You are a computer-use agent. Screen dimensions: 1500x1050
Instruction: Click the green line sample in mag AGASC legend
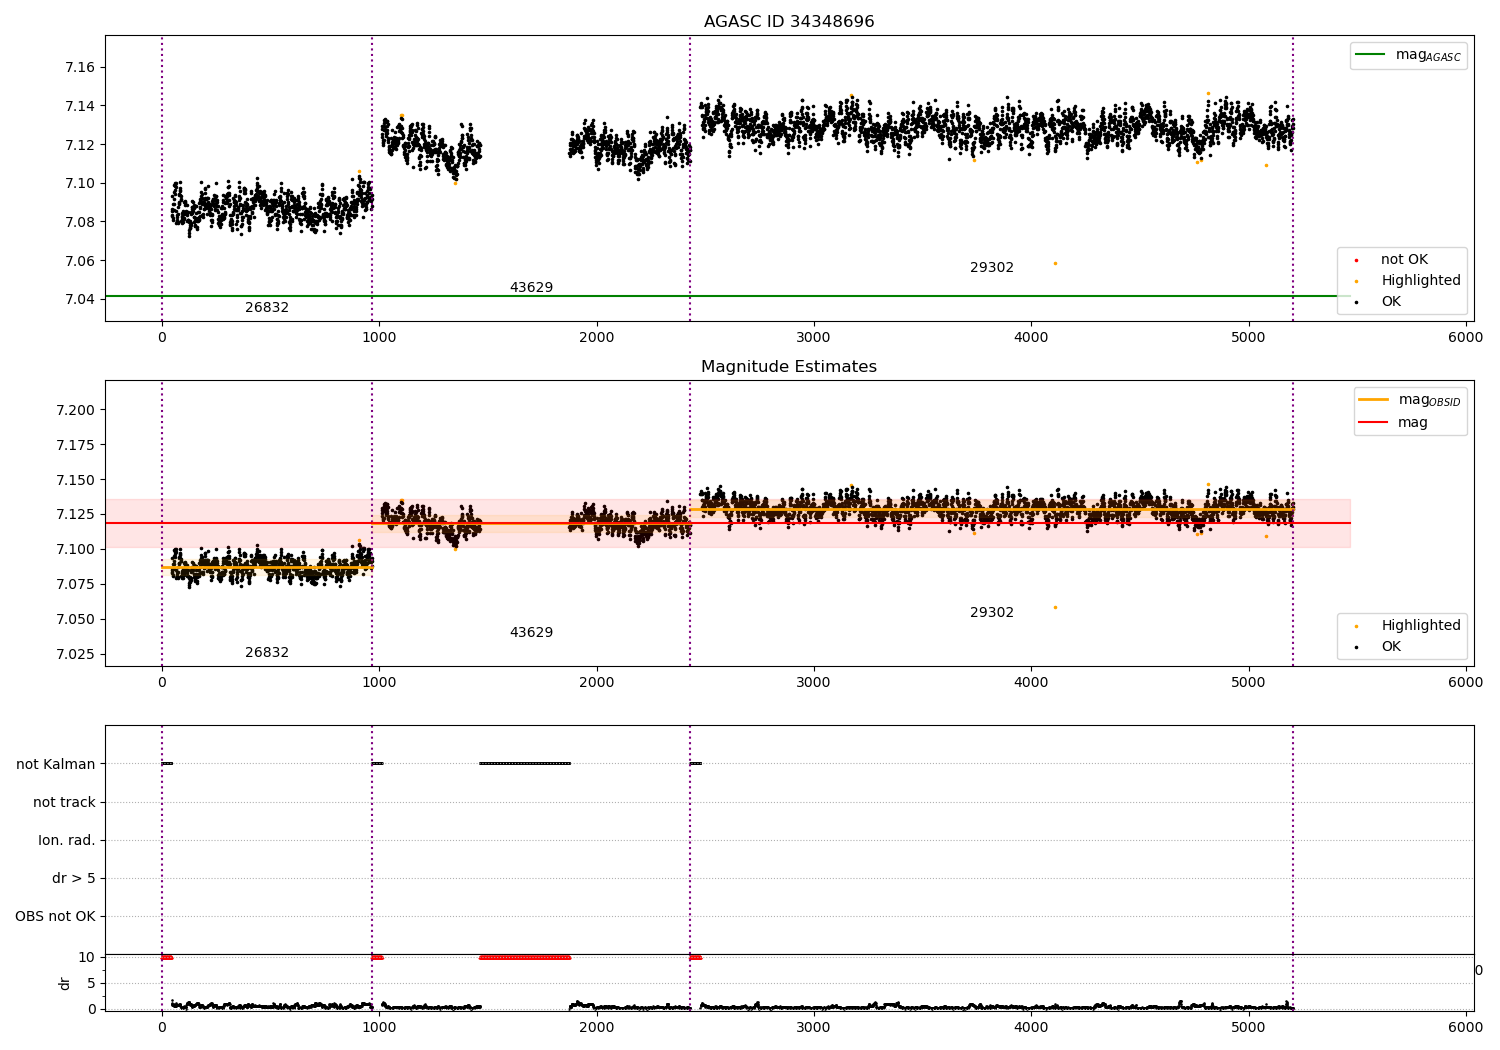(1370, 55)
